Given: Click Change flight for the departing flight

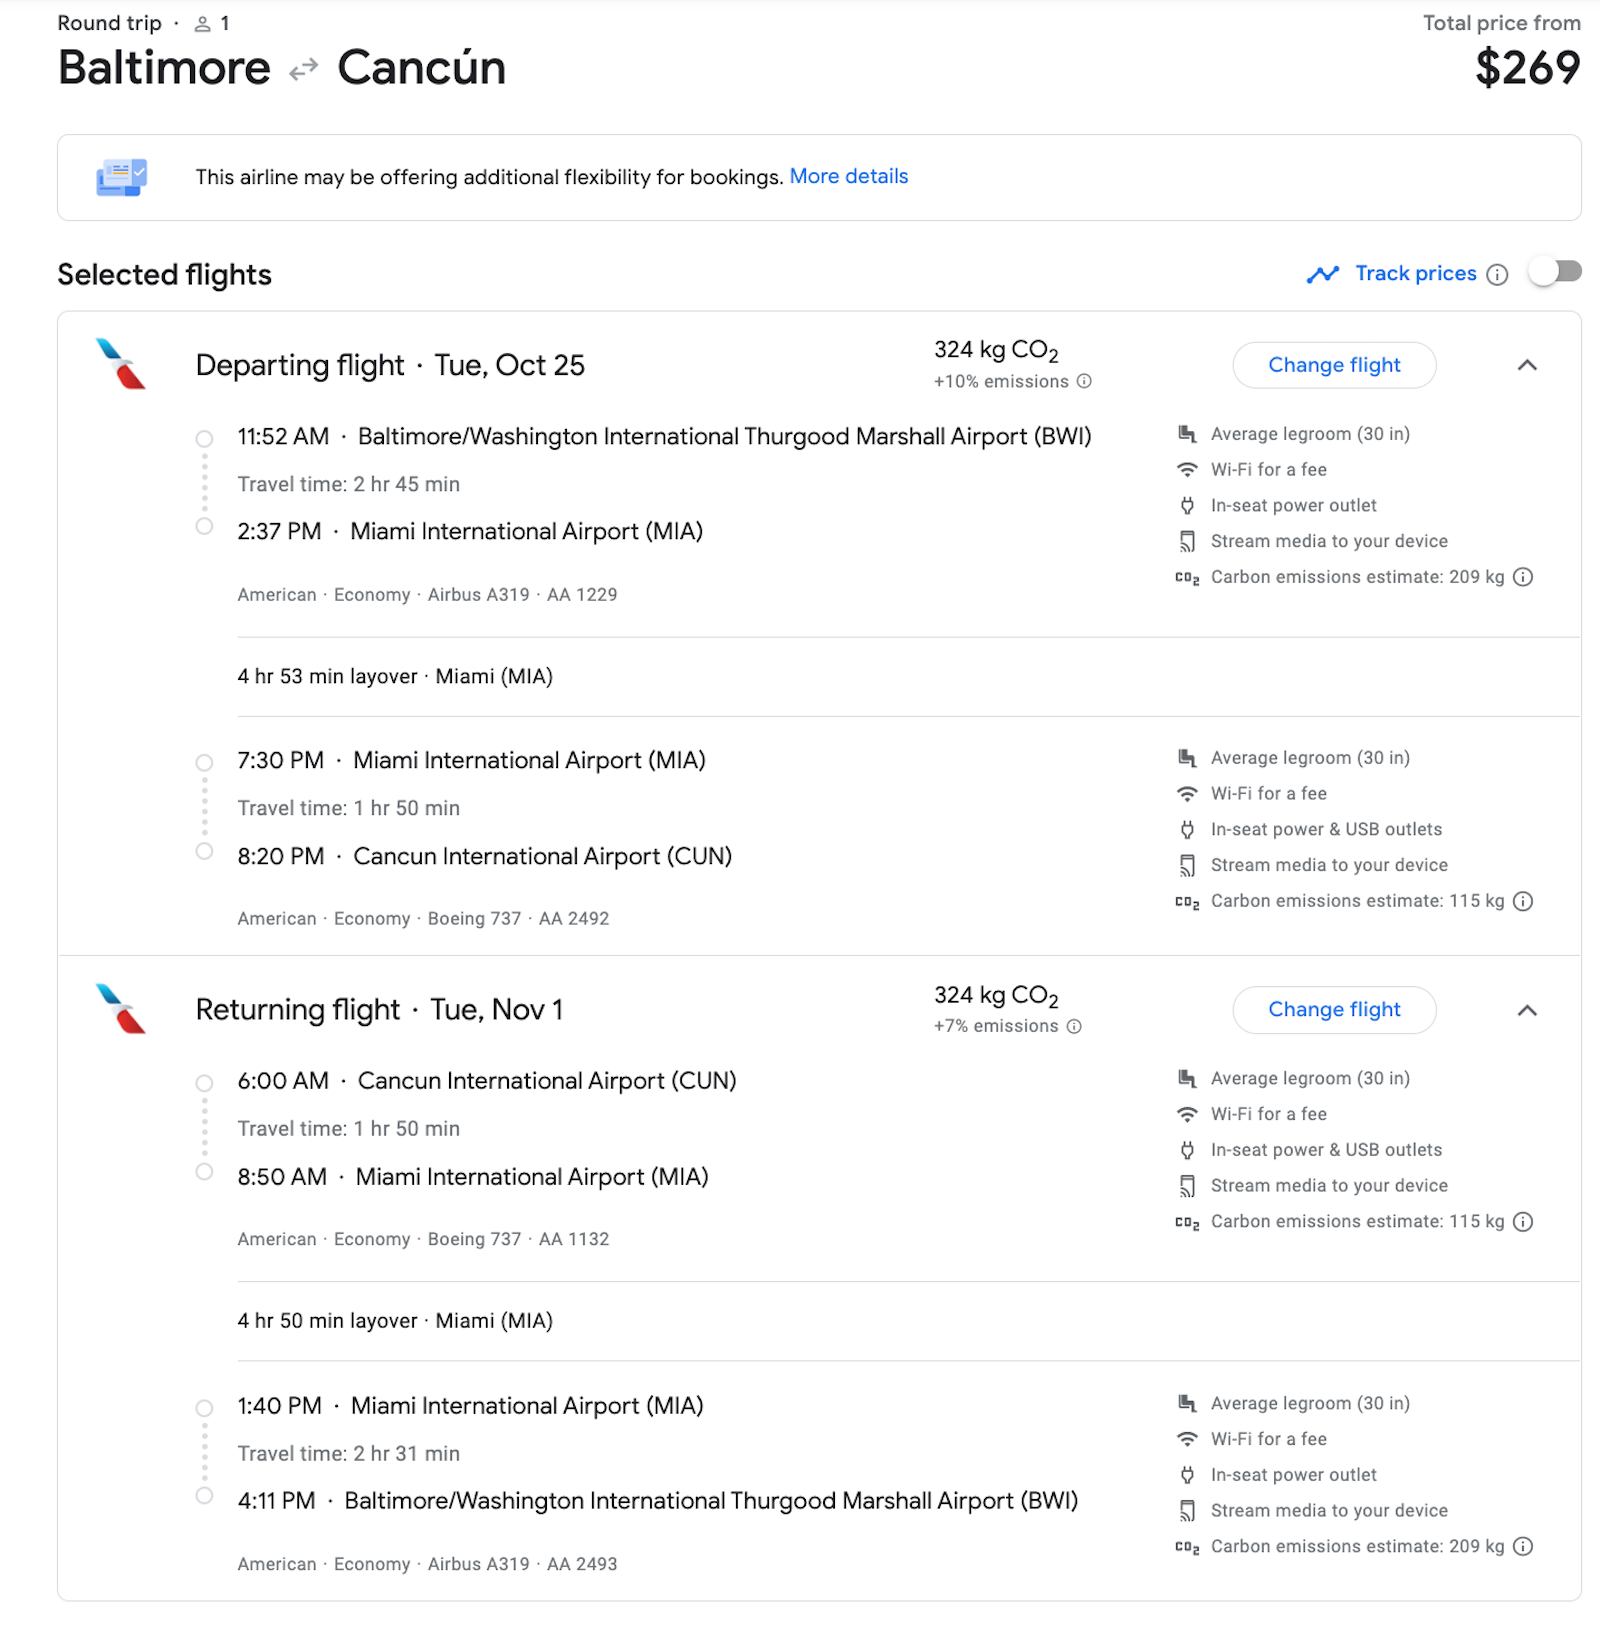Looking at the screenshot, I should pos(1334,365).
